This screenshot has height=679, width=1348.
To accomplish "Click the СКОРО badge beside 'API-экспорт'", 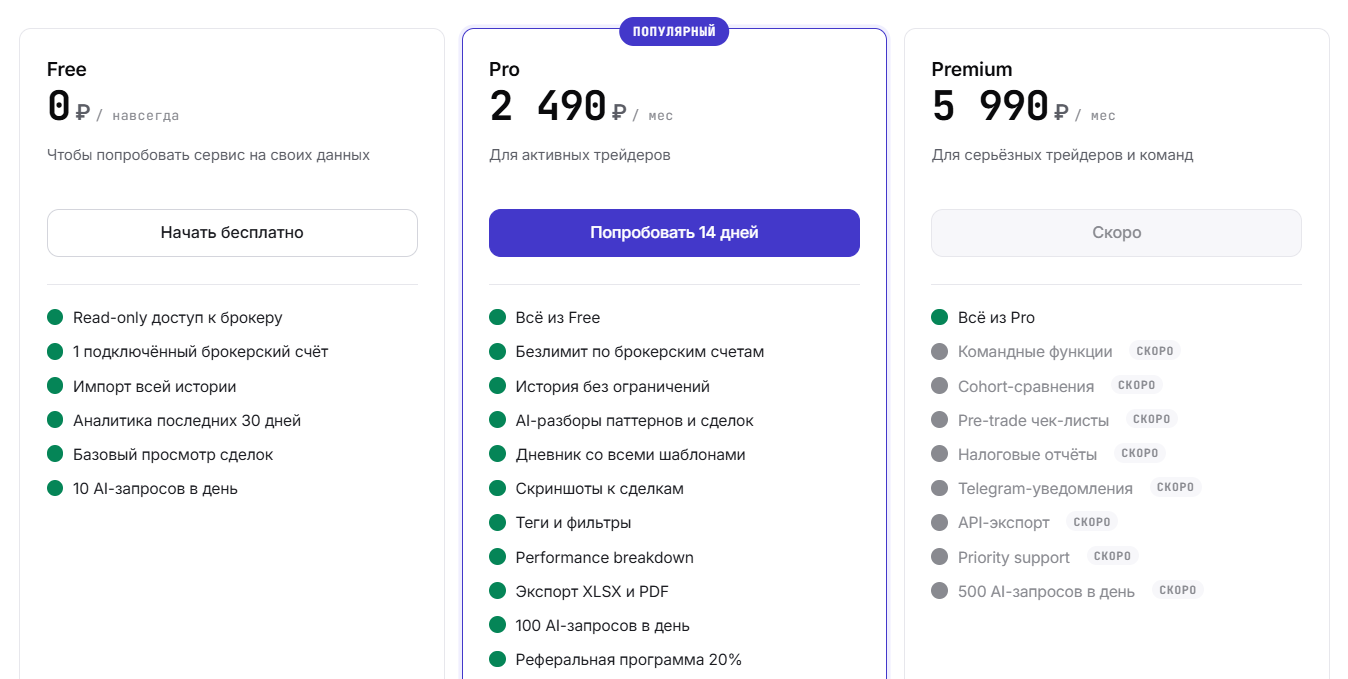I will [1093, 522].
